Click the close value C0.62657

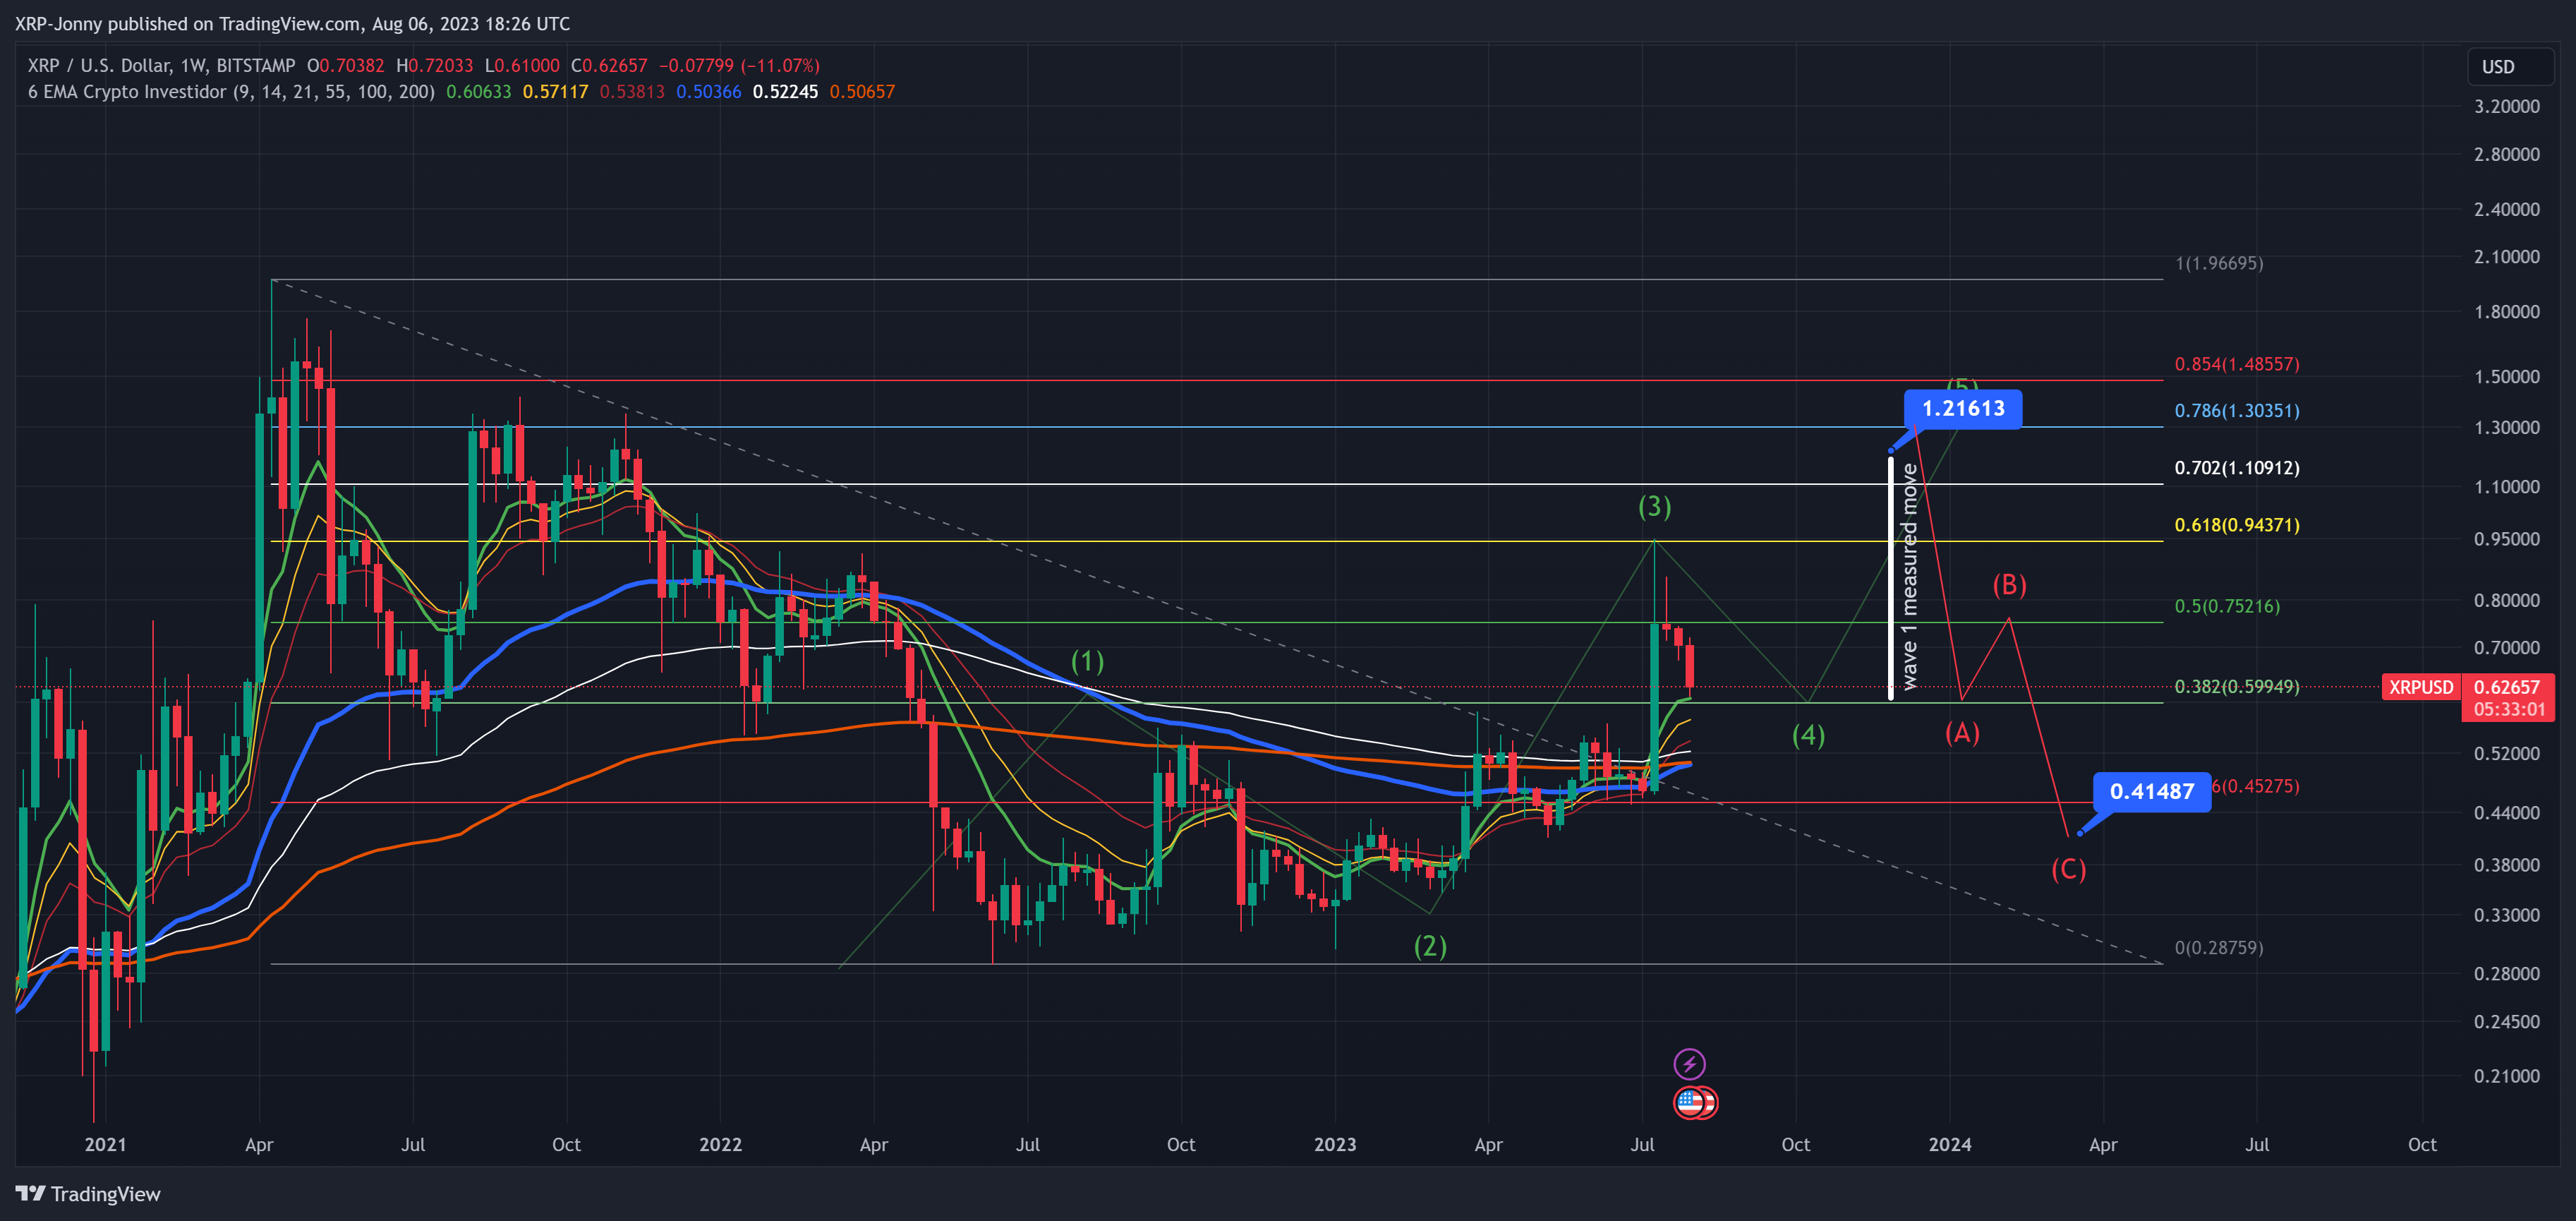click(x=609, y=65)
